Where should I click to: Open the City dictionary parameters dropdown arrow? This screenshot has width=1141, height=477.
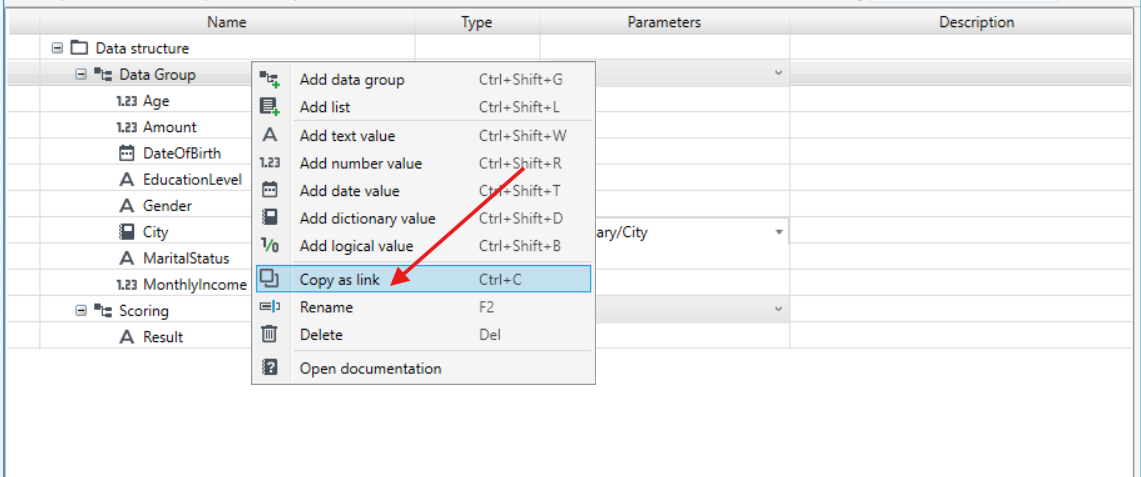coord(779,232)
